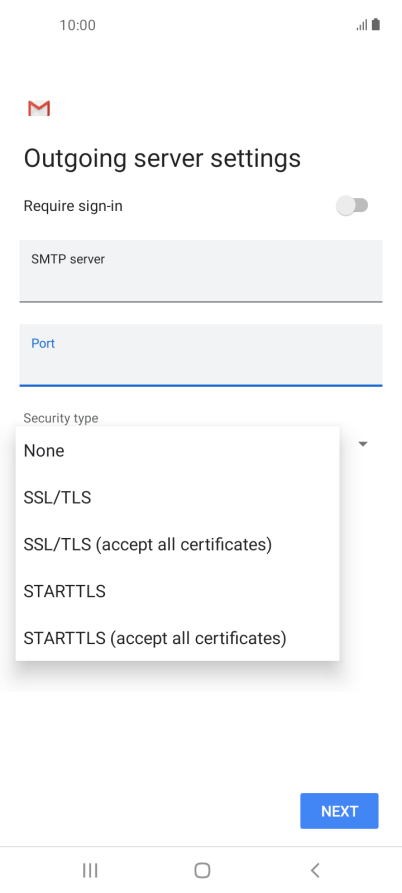Tap the Outgoing server settings heading

pyautogui.click(x=162, y=158)
